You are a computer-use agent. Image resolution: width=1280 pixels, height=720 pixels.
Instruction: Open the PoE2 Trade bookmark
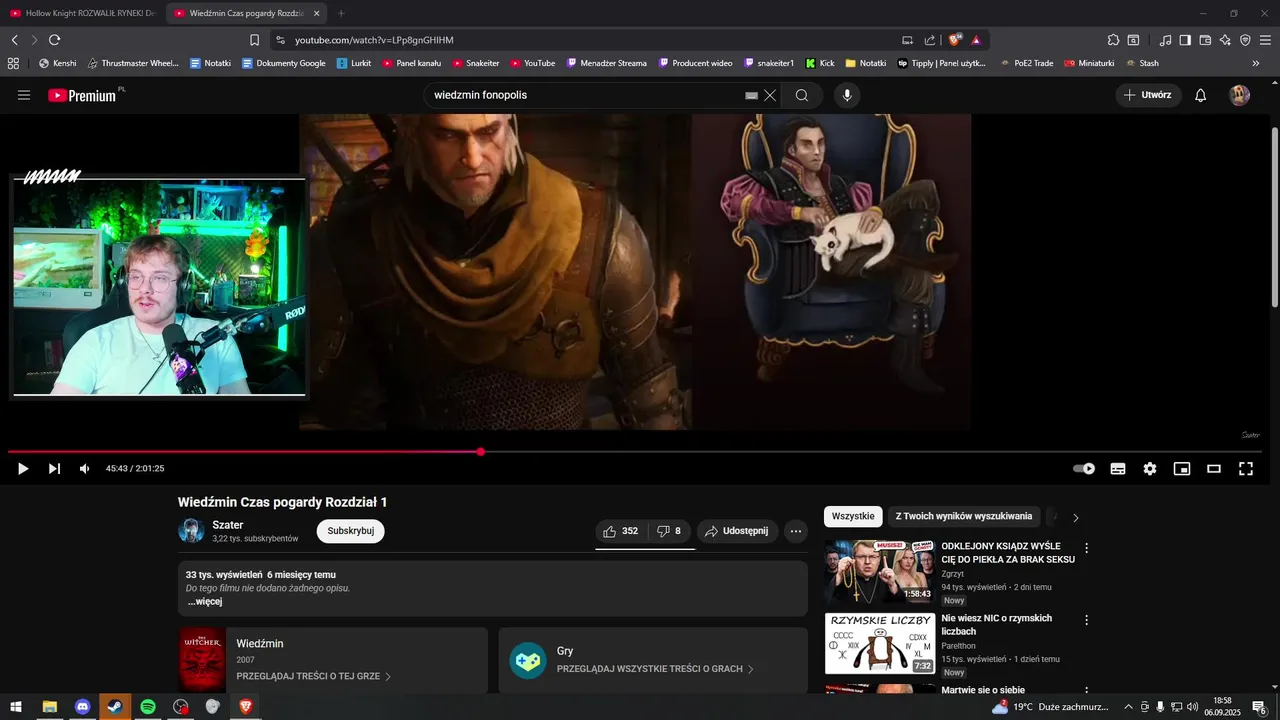click(1026, 63)
